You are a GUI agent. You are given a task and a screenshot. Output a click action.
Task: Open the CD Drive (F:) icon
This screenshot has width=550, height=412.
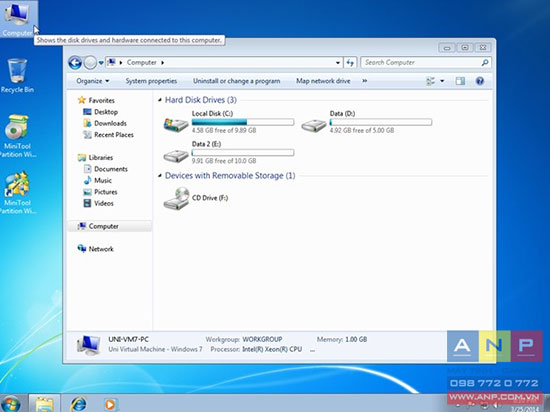tap(176, 198)
